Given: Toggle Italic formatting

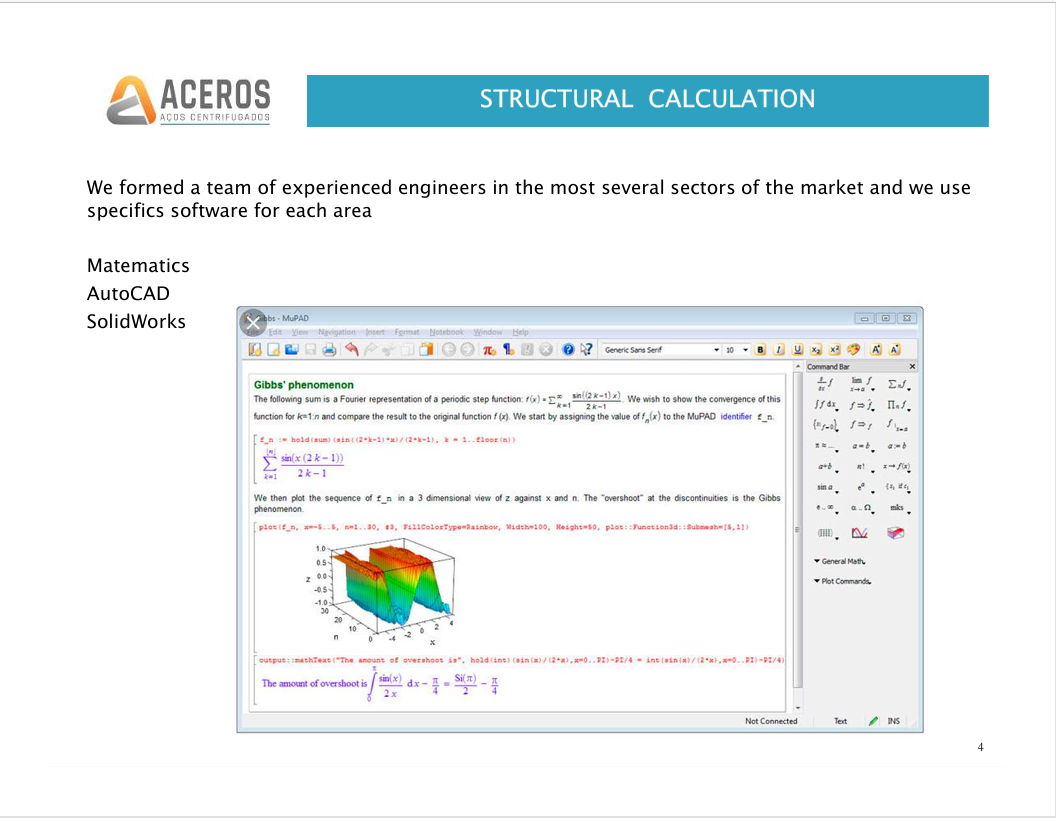Looking at the screenshot, I should click(779, 349).
